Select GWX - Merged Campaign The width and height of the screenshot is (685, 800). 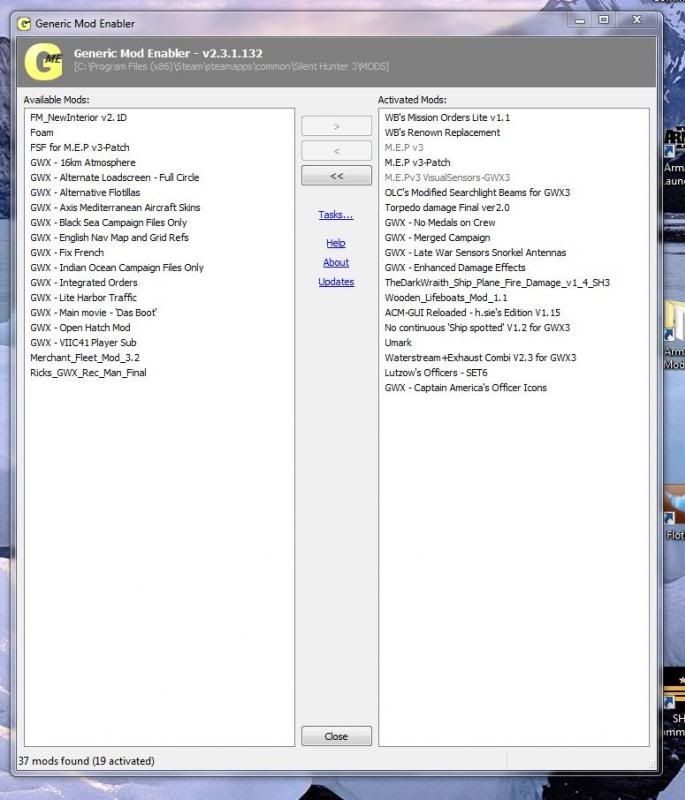coord(438,237)
